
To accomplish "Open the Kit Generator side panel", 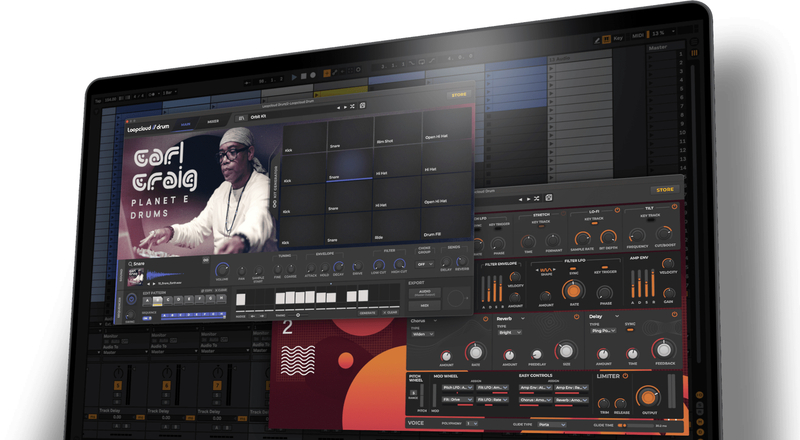I will (x=274, y=186).
